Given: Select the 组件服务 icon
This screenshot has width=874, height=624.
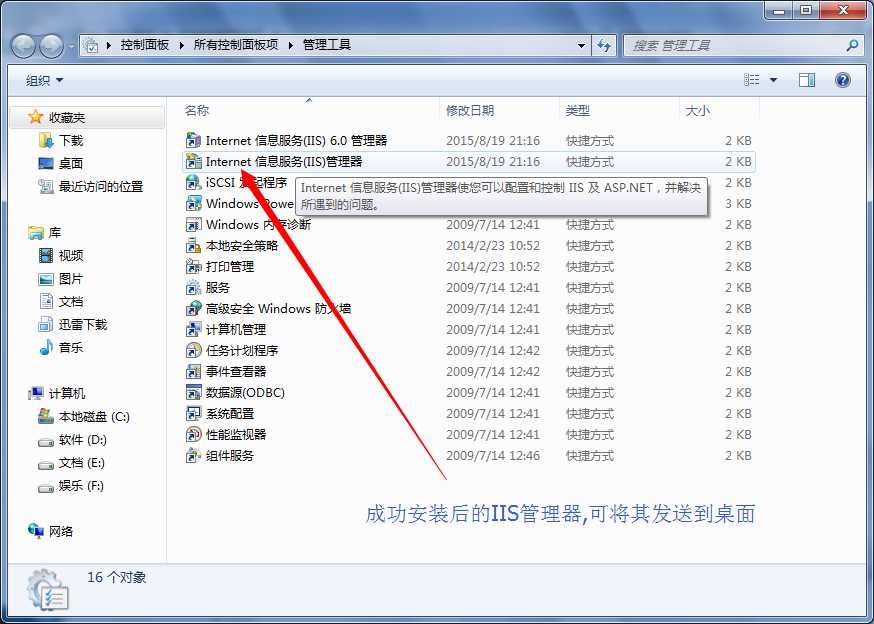Looking at the screenshot, I should coord(193,456).
